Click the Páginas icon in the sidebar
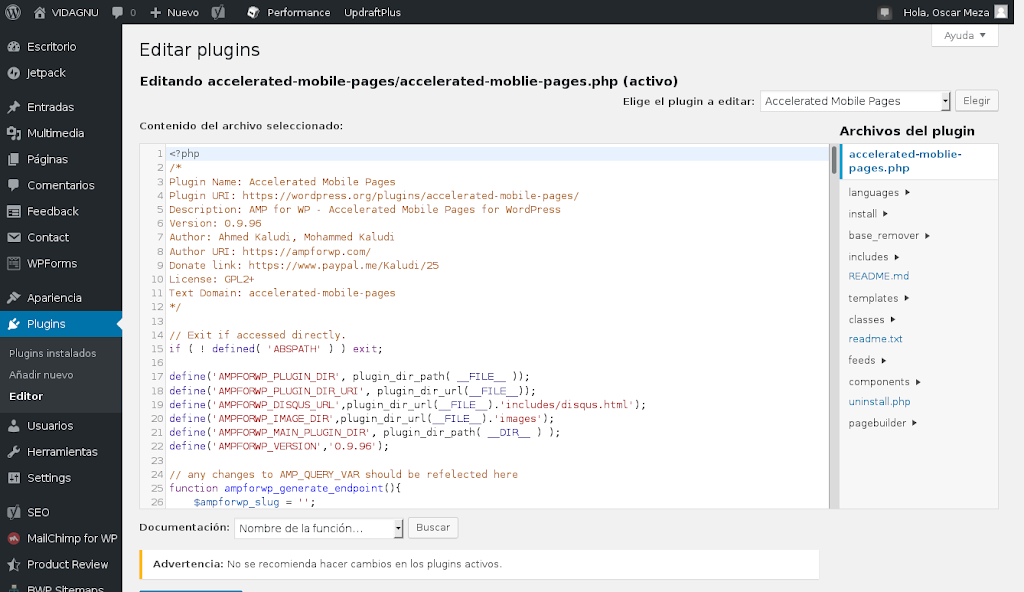The image size is (1024, 592). click(x=14, y=159)
